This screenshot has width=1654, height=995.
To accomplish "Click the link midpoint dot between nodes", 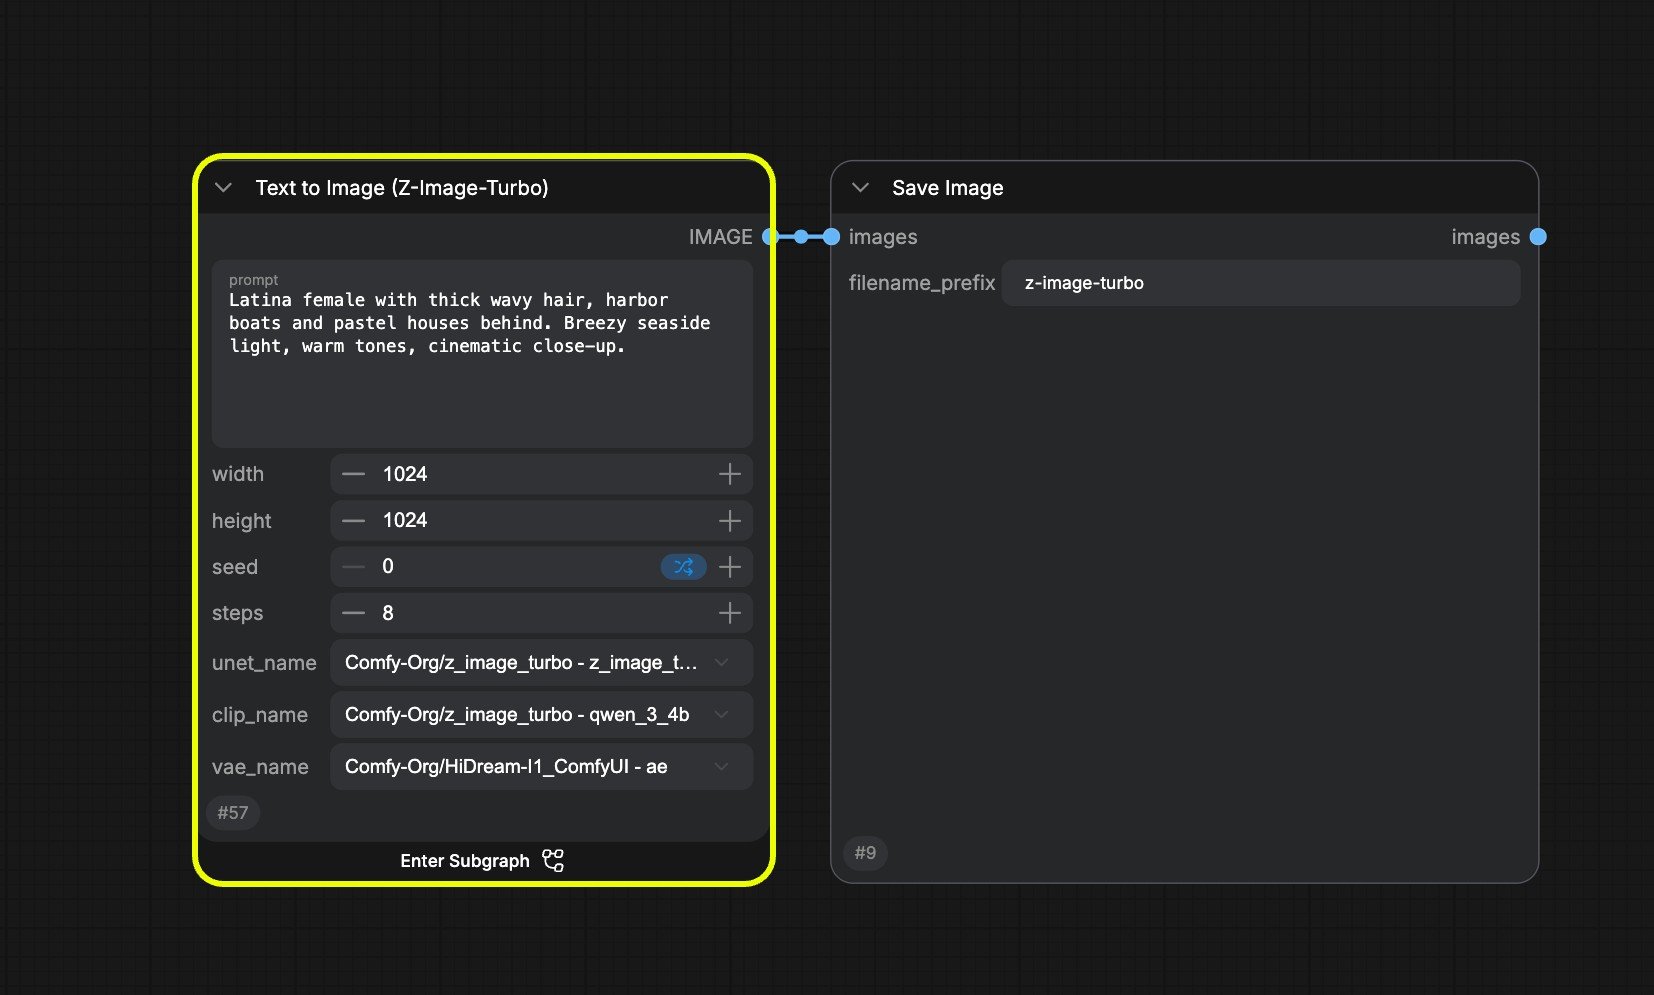I will tap(801, 237).
